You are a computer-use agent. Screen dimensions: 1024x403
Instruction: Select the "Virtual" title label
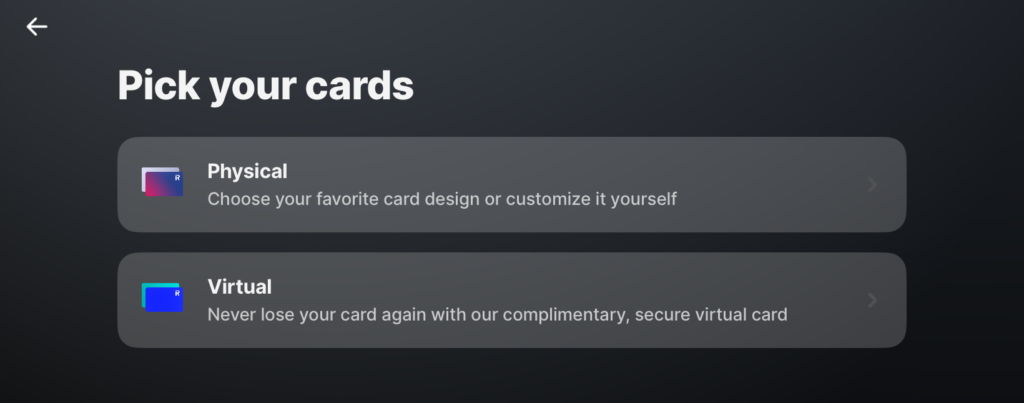tap(239, 286)
